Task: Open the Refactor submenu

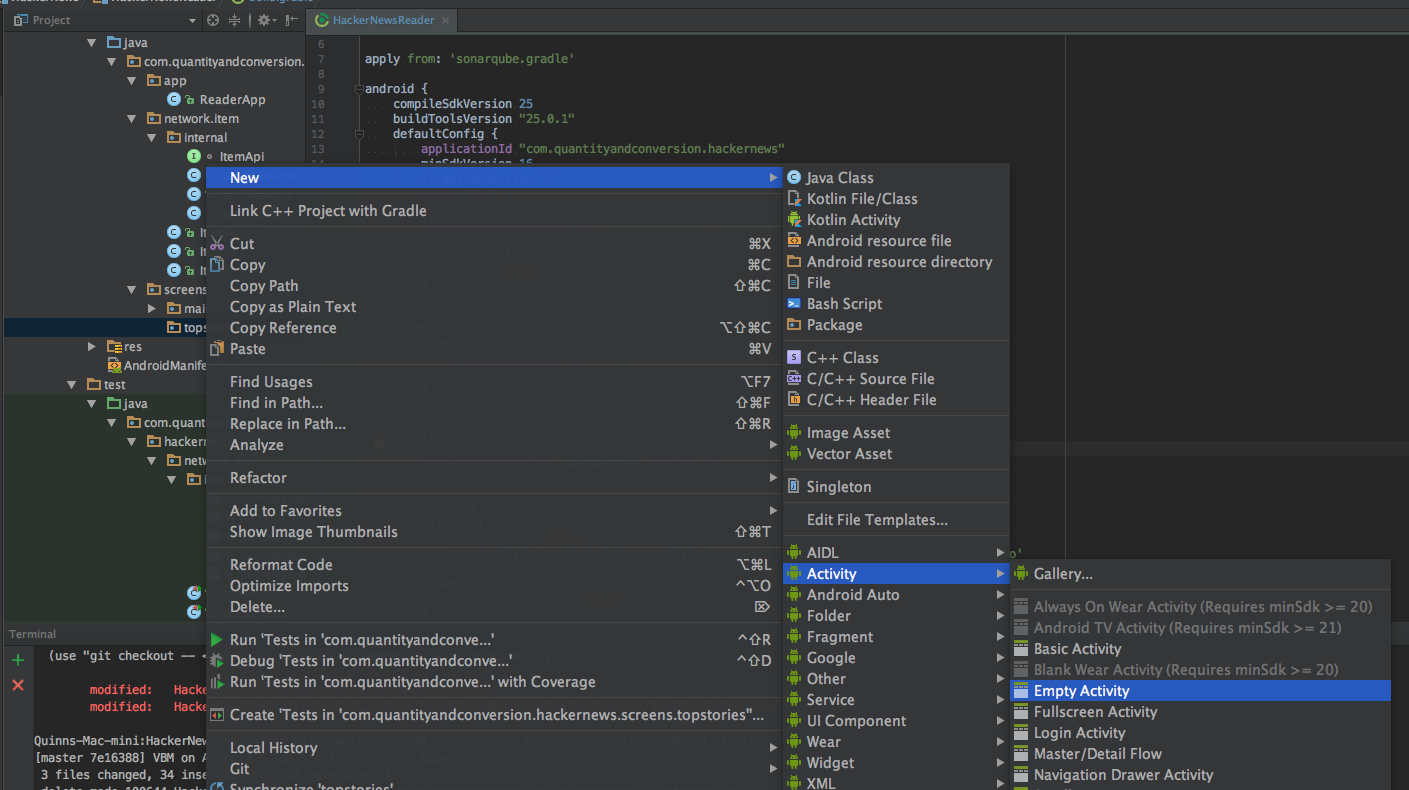Action: [x=494, y=478]
